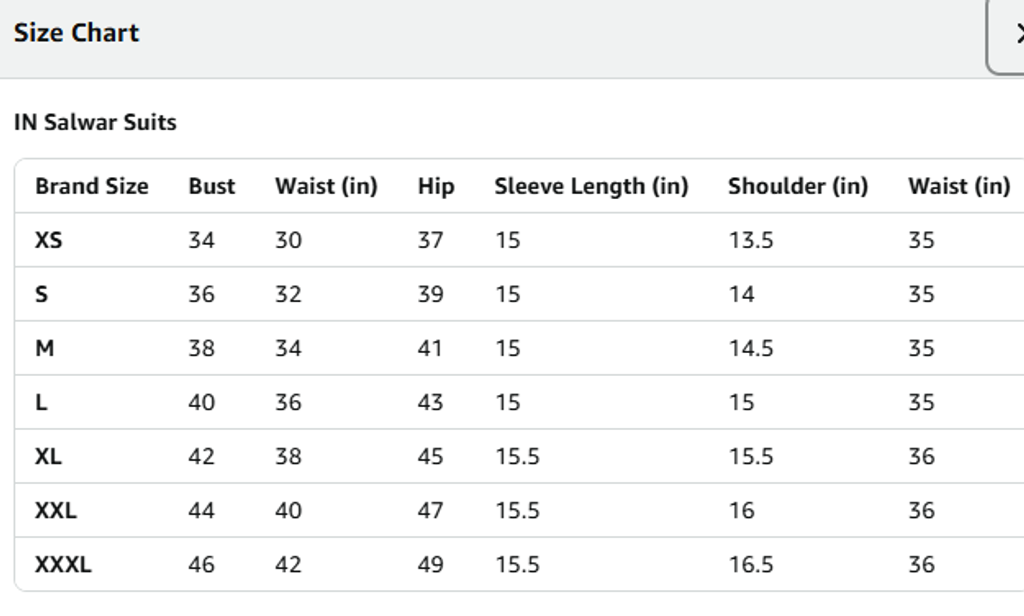
Task: Click the M brand size row label
Action: tap(44, 349)
